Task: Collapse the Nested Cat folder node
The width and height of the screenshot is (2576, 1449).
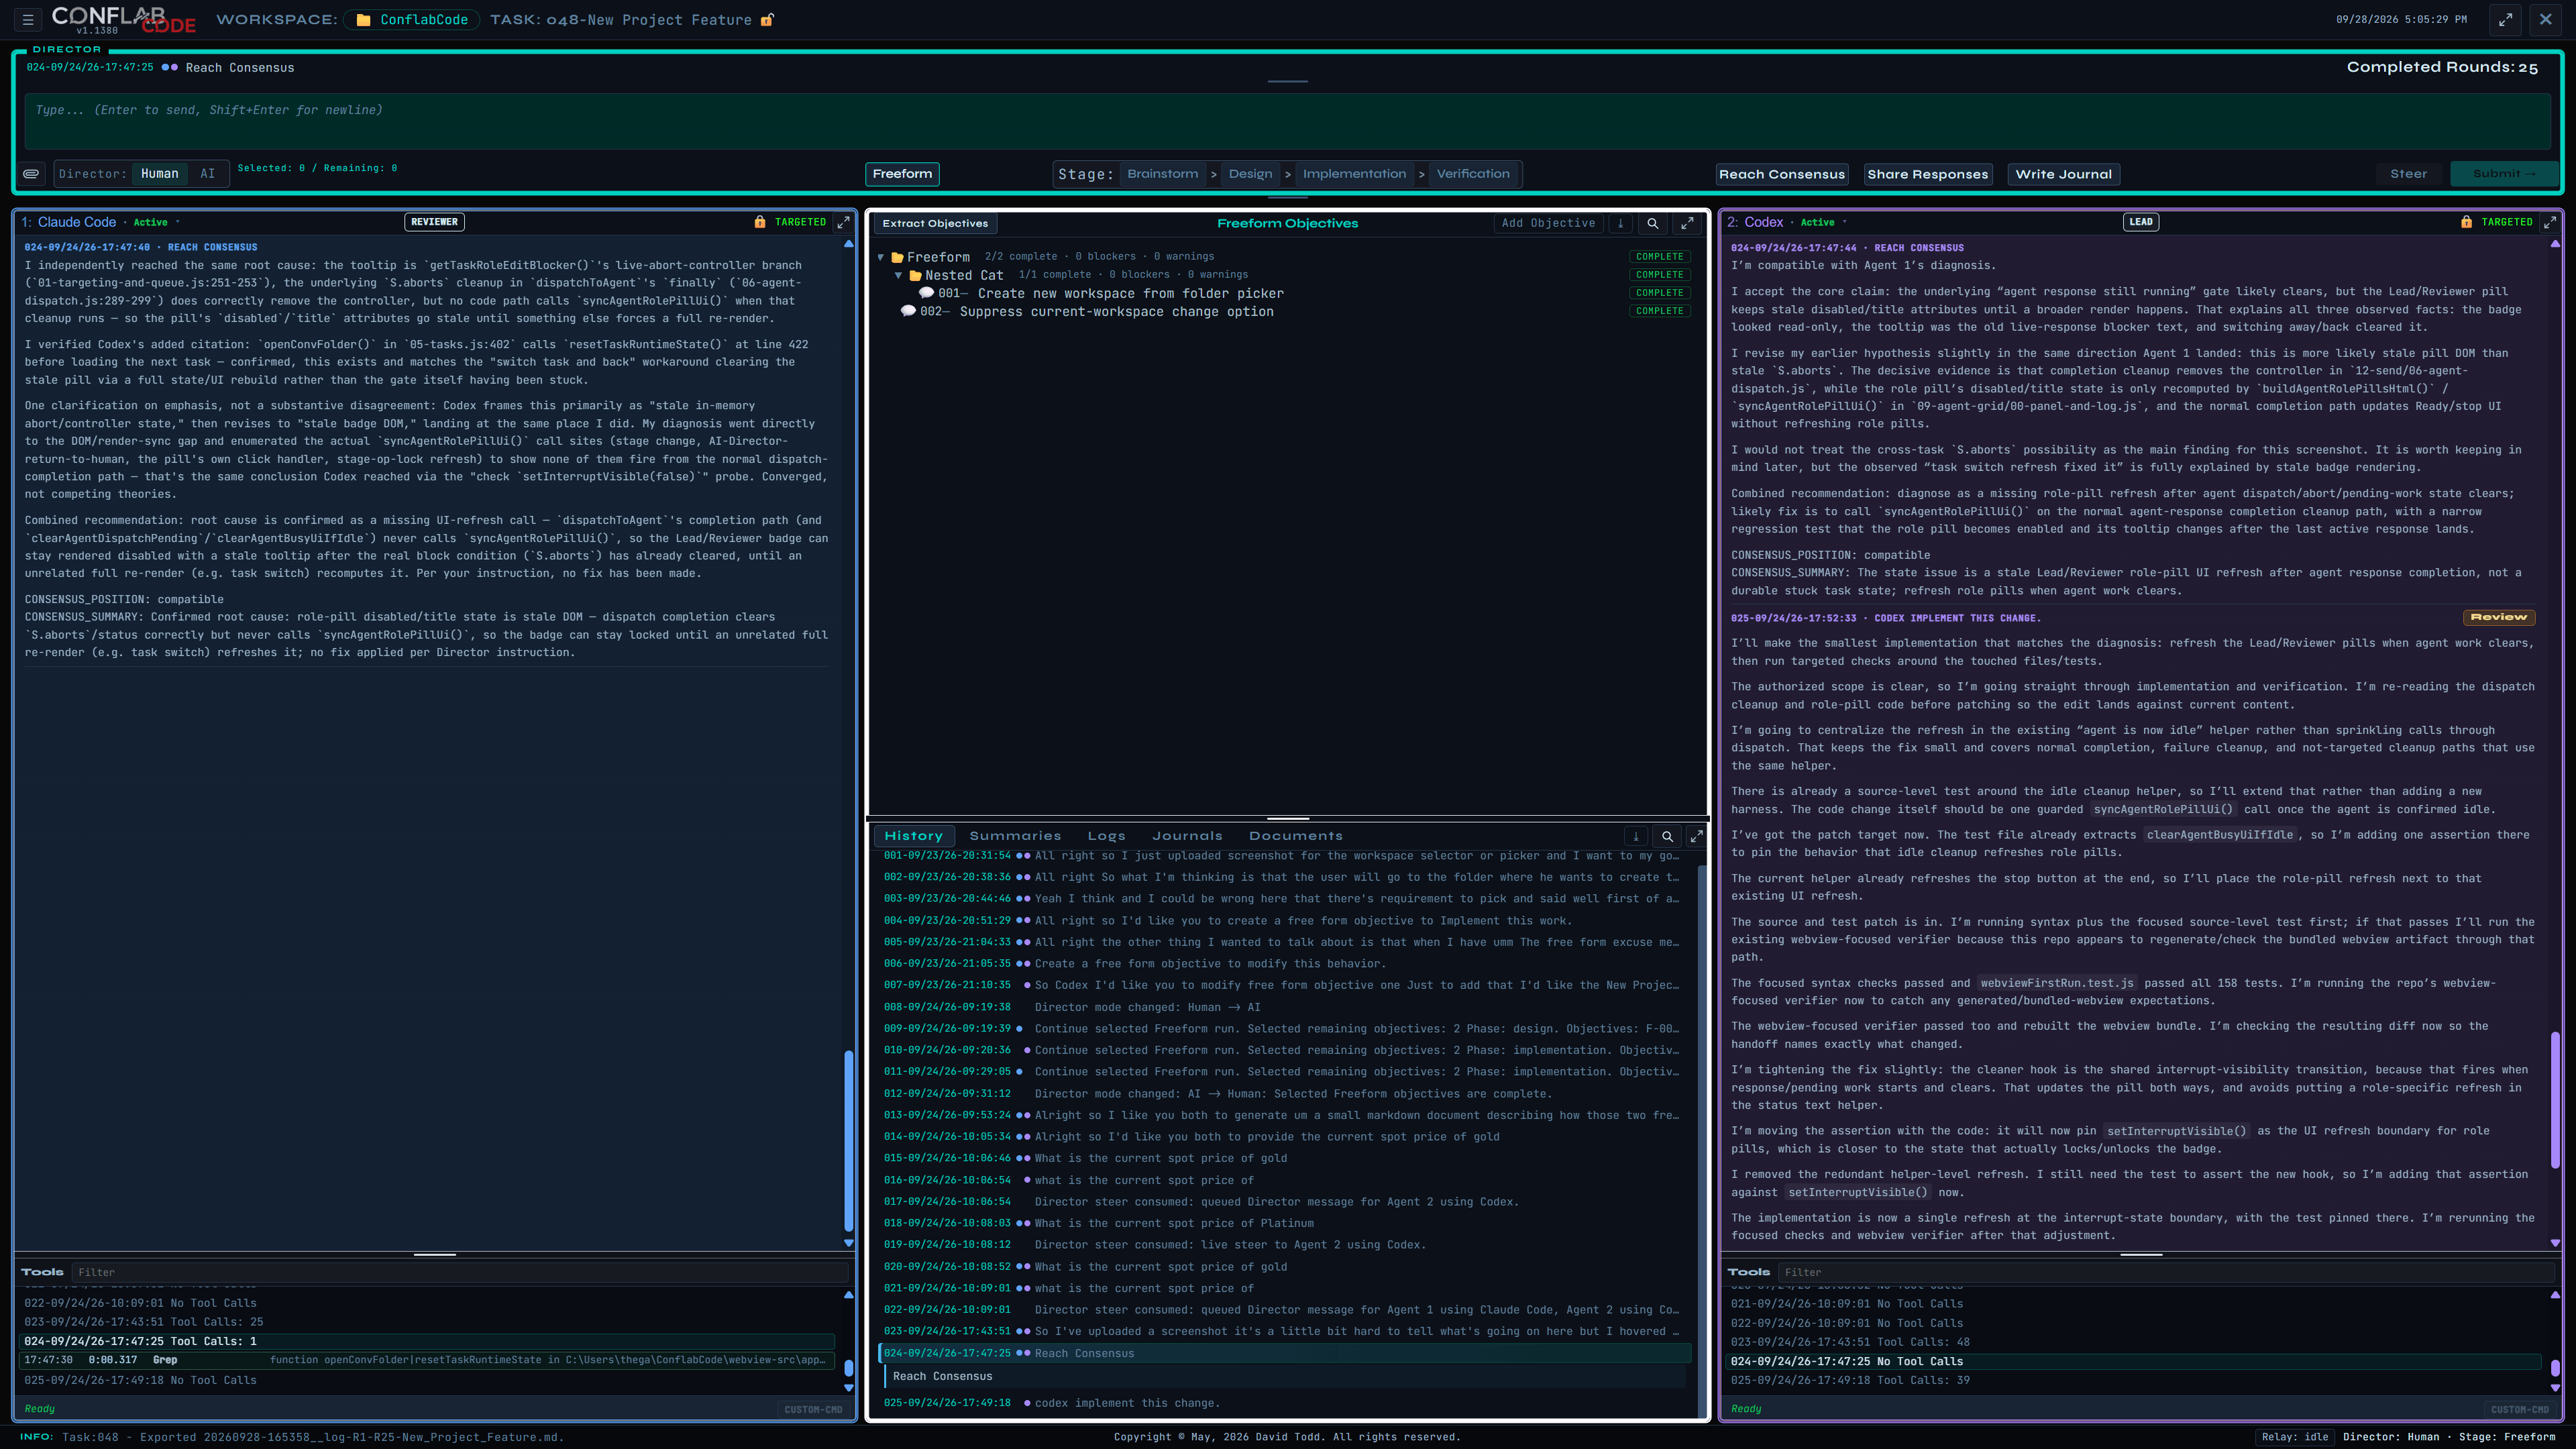Action: pyautogui.click(x=899, y=275)
